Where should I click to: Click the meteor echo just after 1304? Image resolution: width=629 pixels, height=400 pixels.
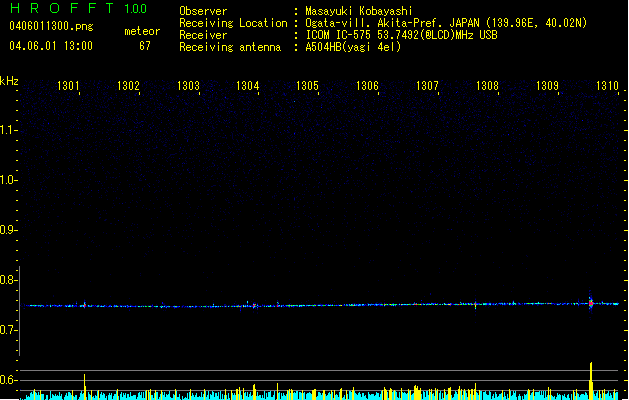(x=254, y=306)
